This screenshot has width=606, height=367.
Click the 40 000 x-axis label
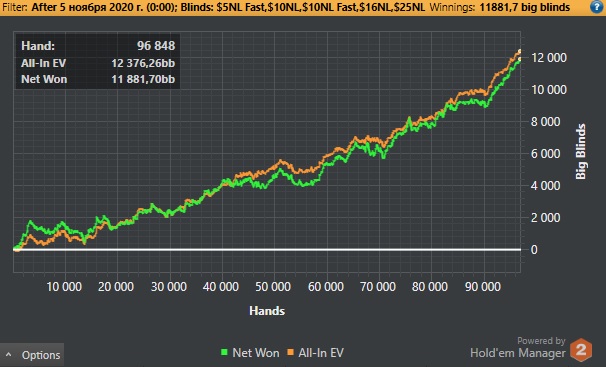coord(221,287)
